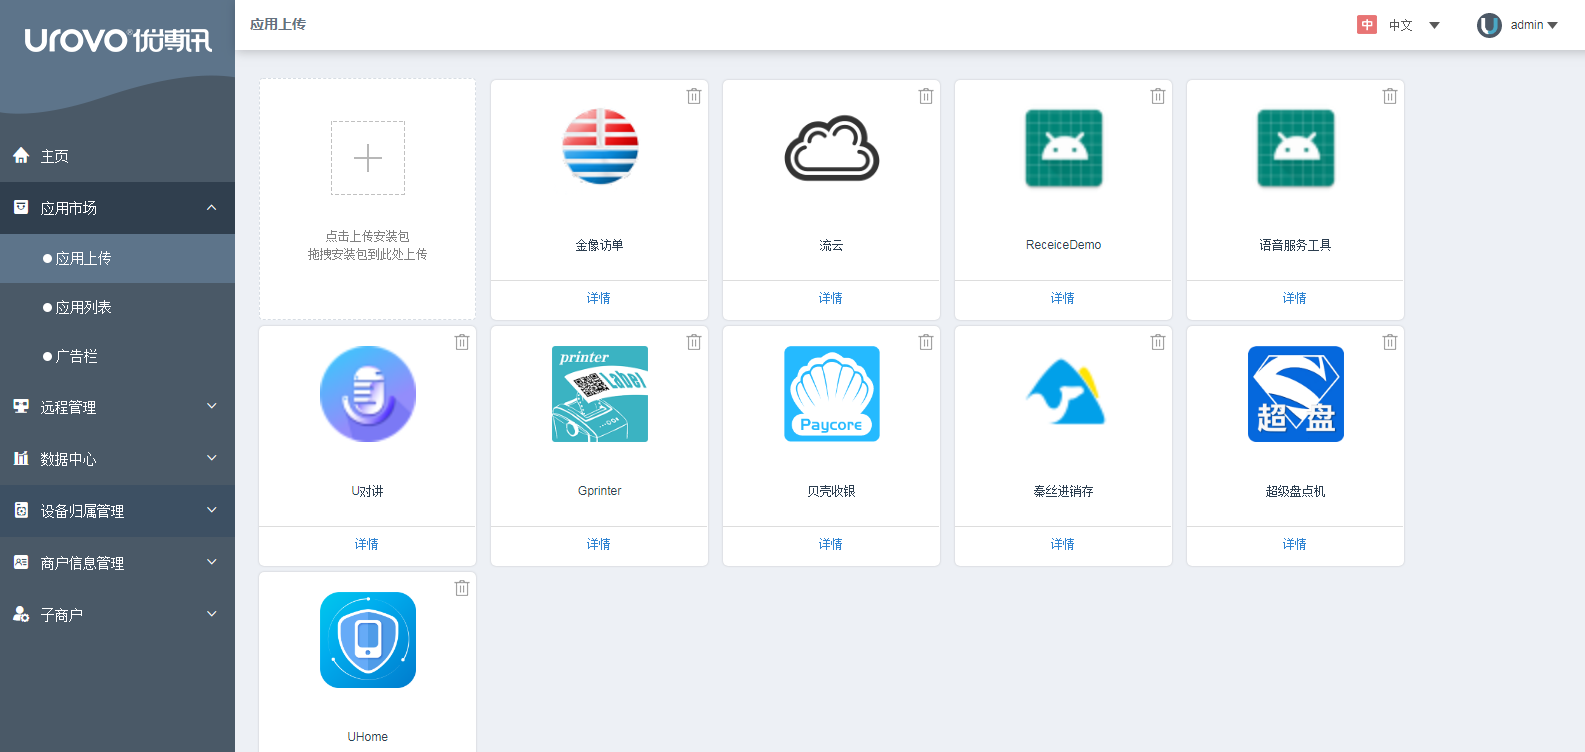Click trash icon on 秦丝进销存 card

tap(1158, 342)
